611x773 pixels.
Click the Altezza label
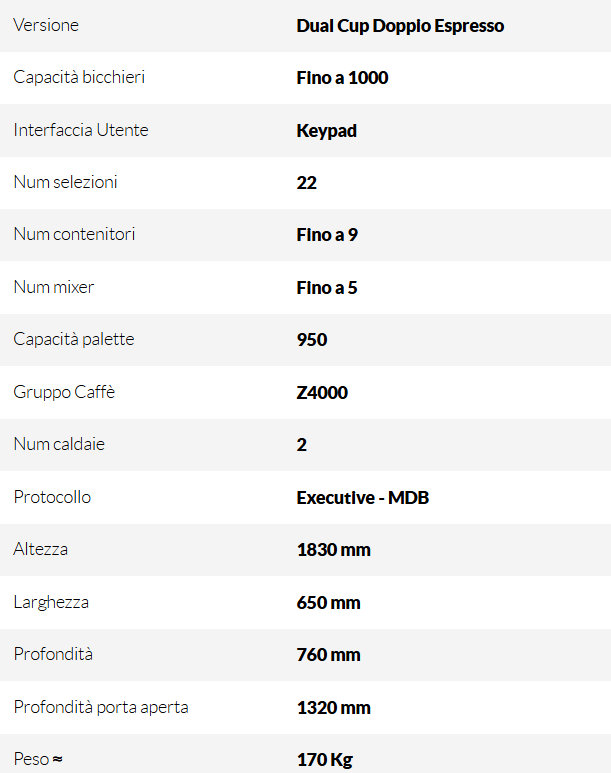pyautogui.click(x=40, y=549)
